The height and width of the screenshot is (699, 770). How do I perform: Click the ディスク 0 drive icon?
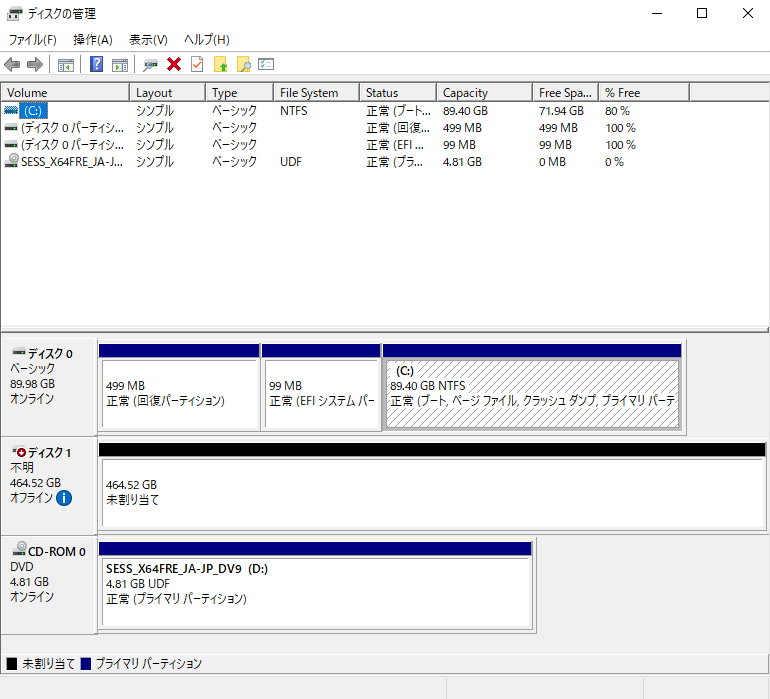pyautogui.click(x=19, y=352)
